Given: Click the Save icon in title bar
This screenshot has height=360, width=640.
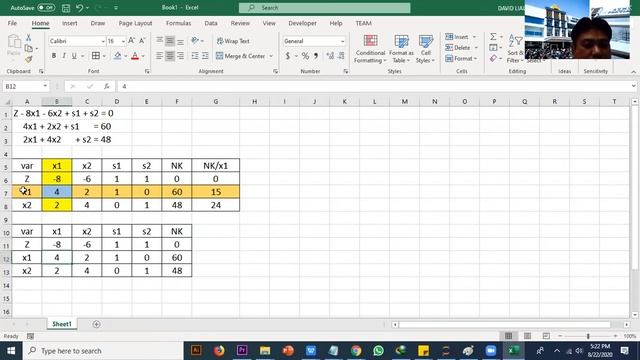Looking at the screenshot, I should pyautogui.click(x=66, y=8).
